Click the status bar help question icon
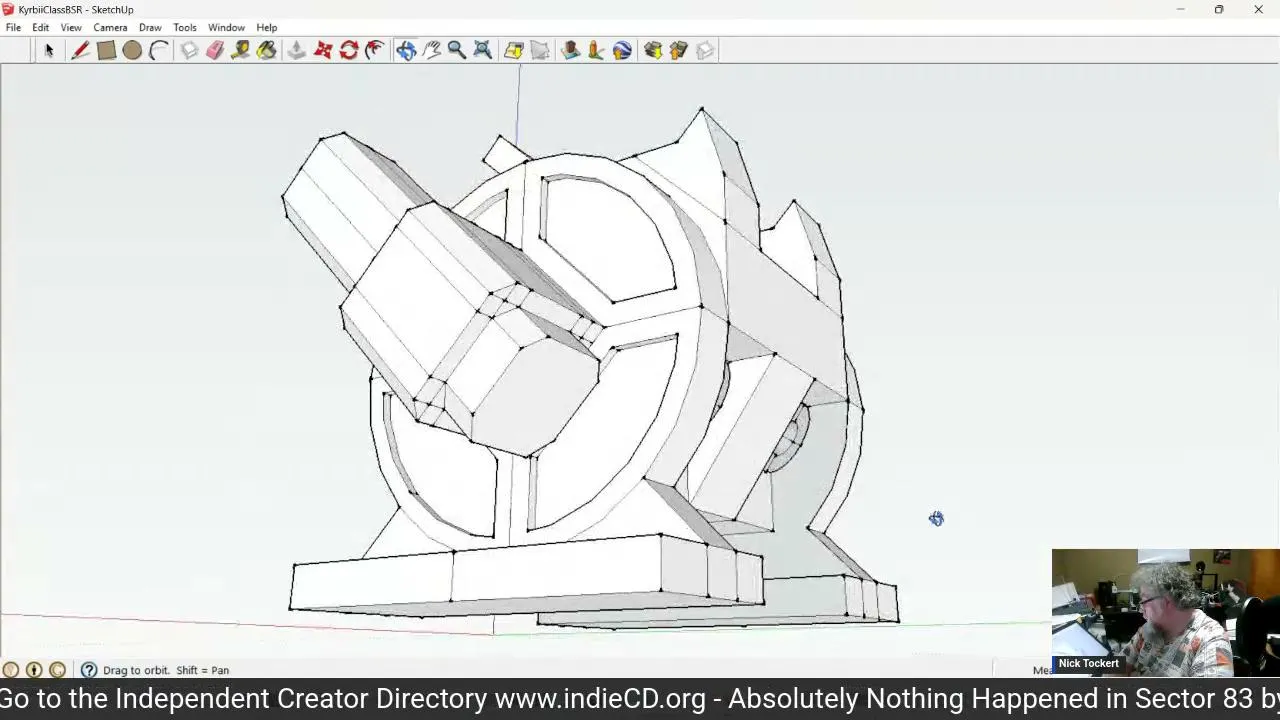Viewport: 1280px width, 720px height. [x=89, y=670]
